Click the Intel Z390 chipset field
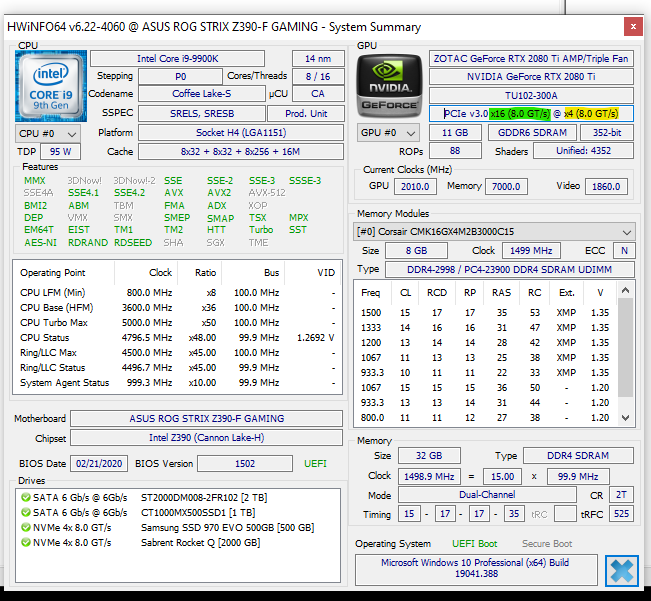Viewport: 651px width, 601px height. point(206,438)
